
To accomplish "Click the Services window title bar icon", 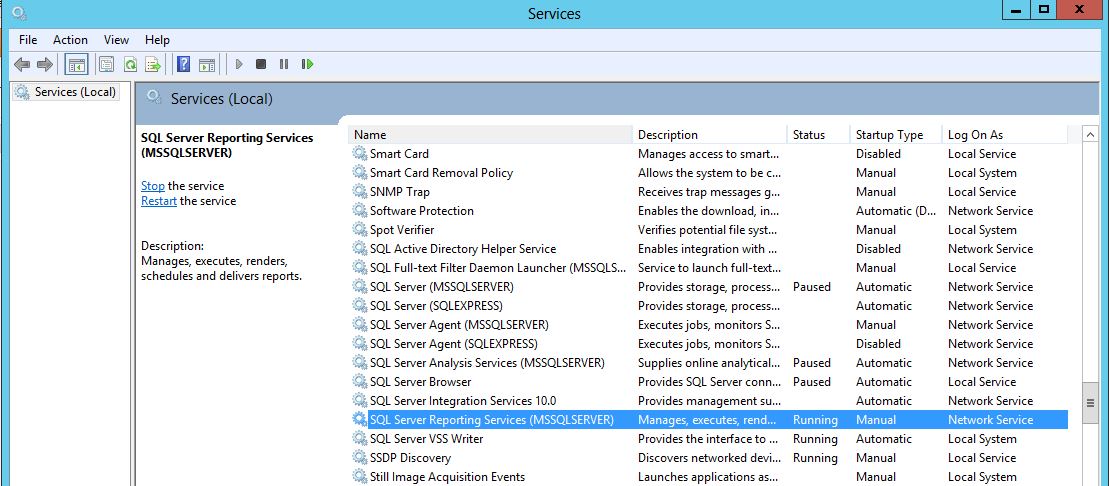I will click(19, 12).
